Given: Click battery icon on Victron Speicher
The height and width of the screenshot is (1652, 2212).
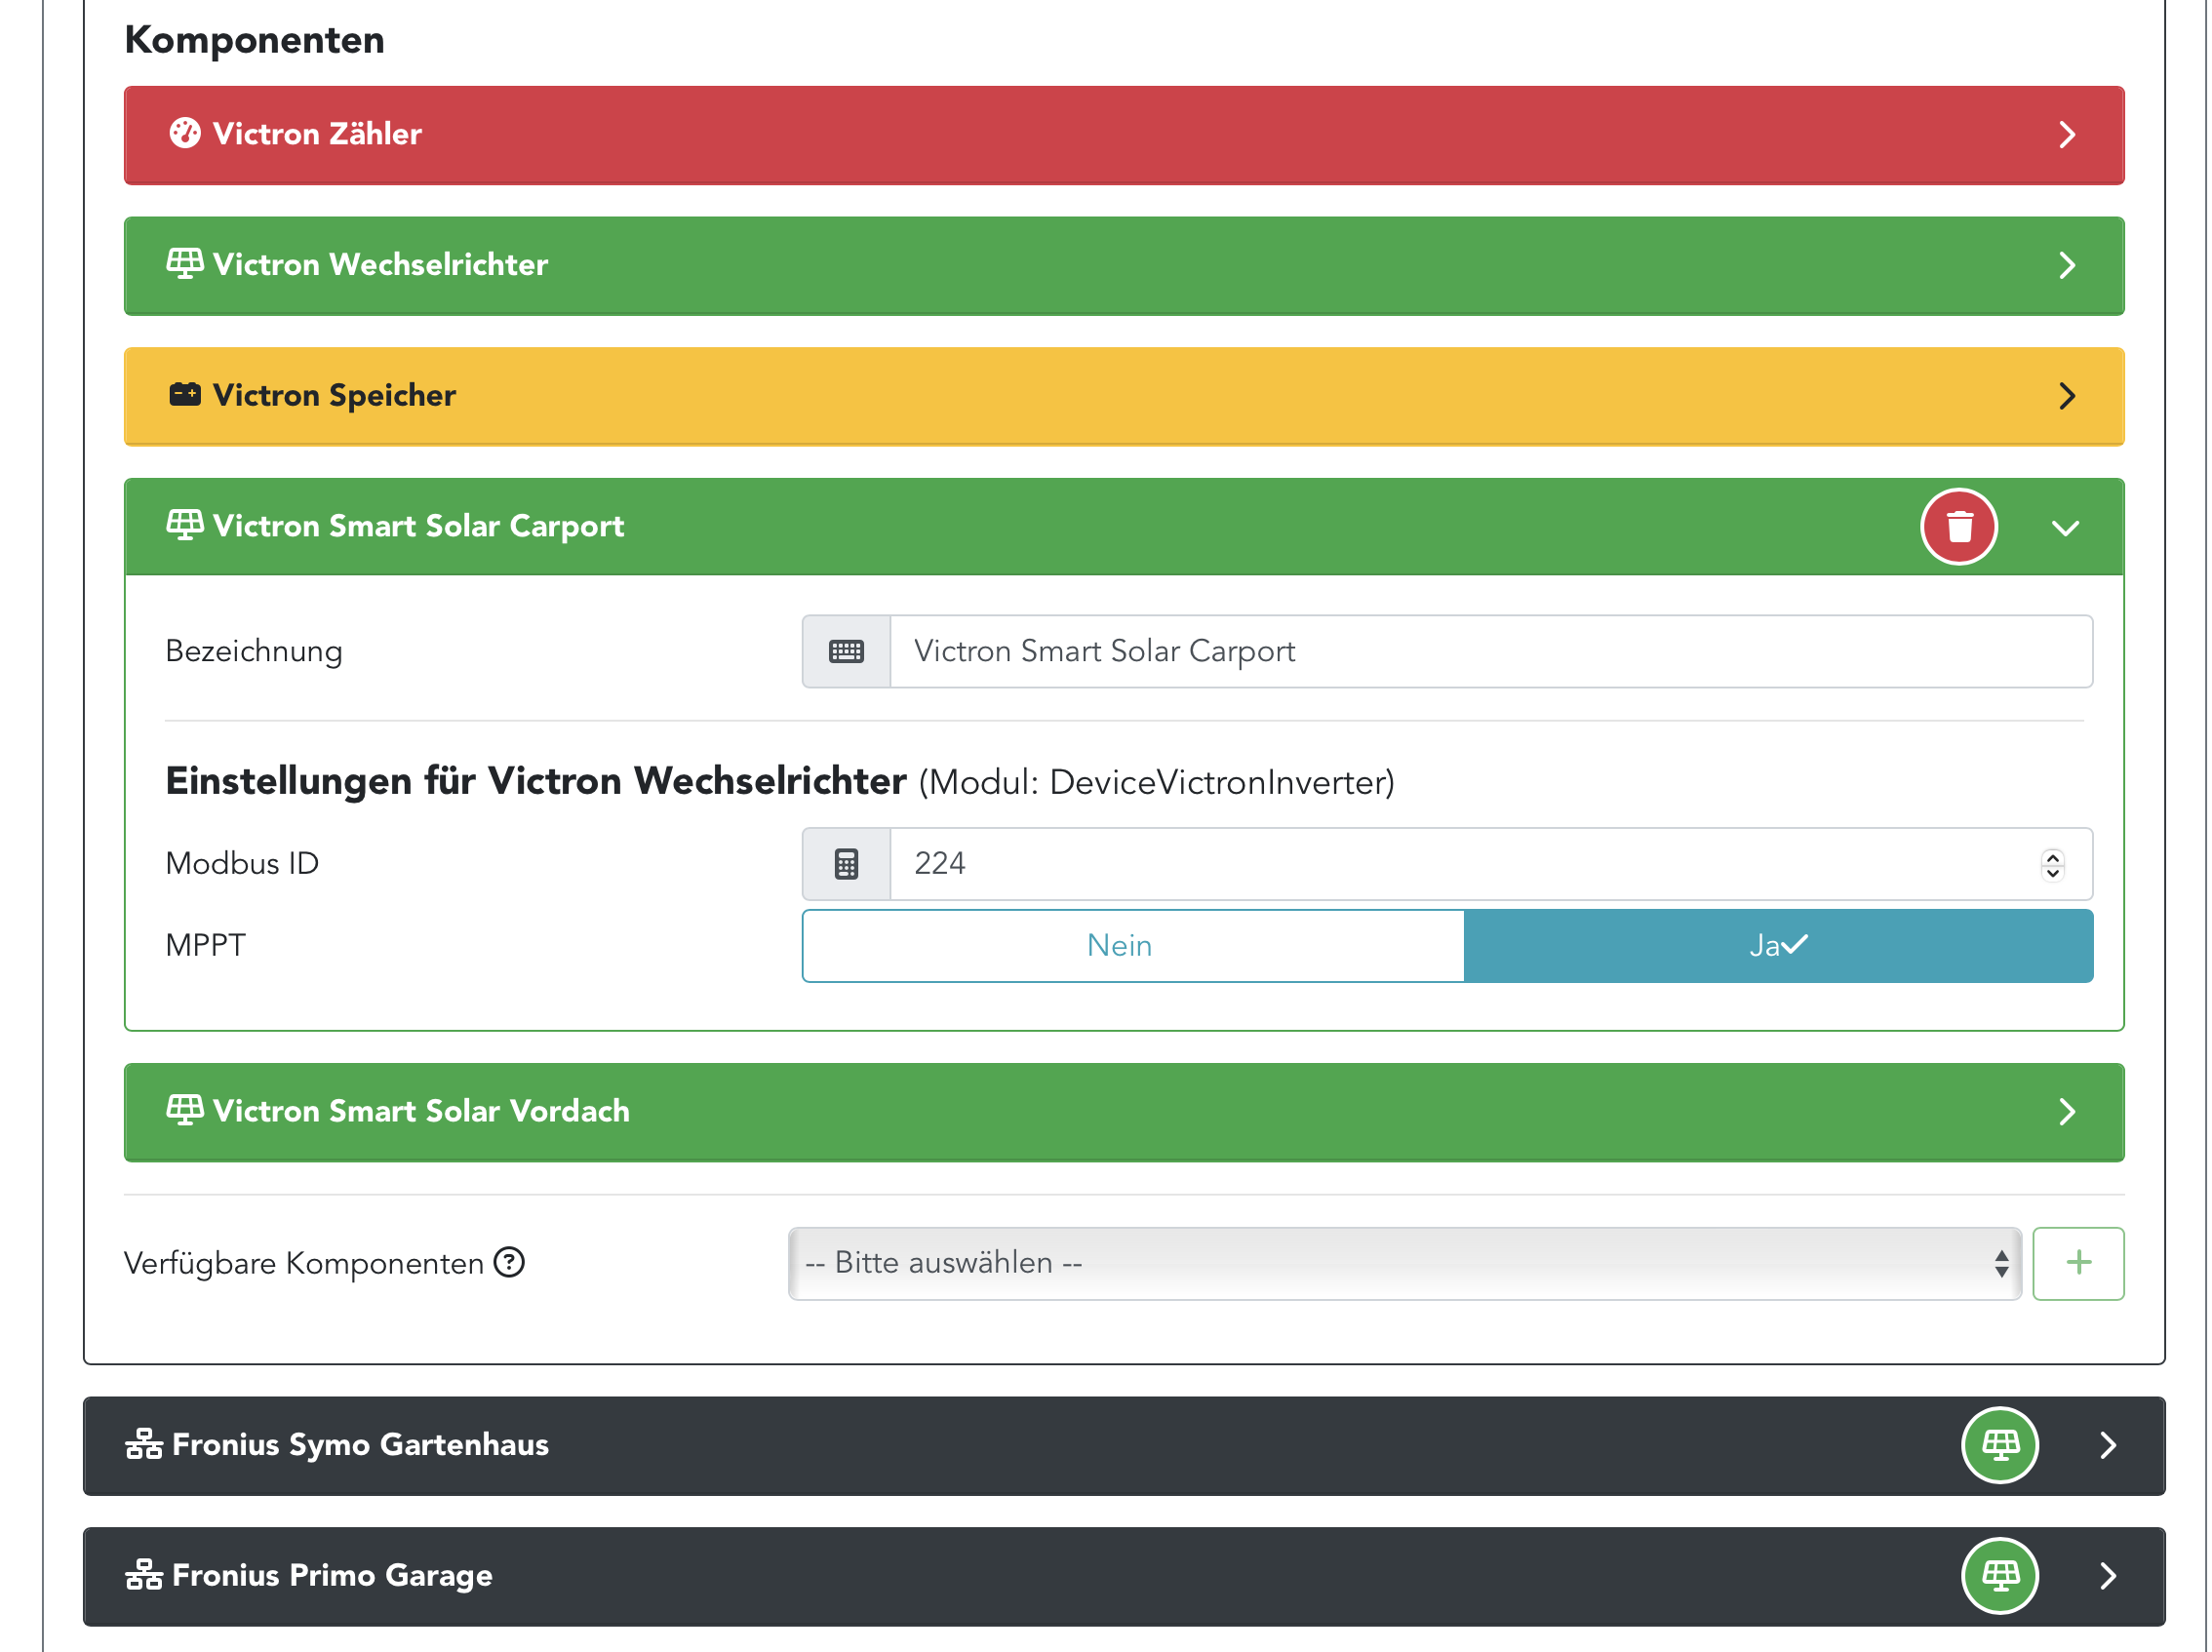Looking at the screenshot, I should click(185, 395).
